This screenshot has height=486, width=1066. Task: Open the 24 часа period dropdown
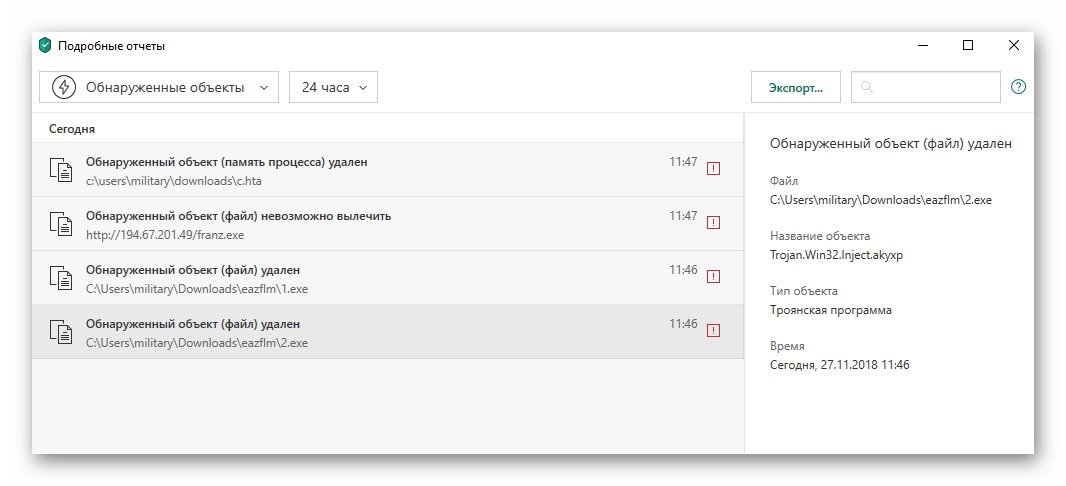pyautogui.click(x=333, y=87)
